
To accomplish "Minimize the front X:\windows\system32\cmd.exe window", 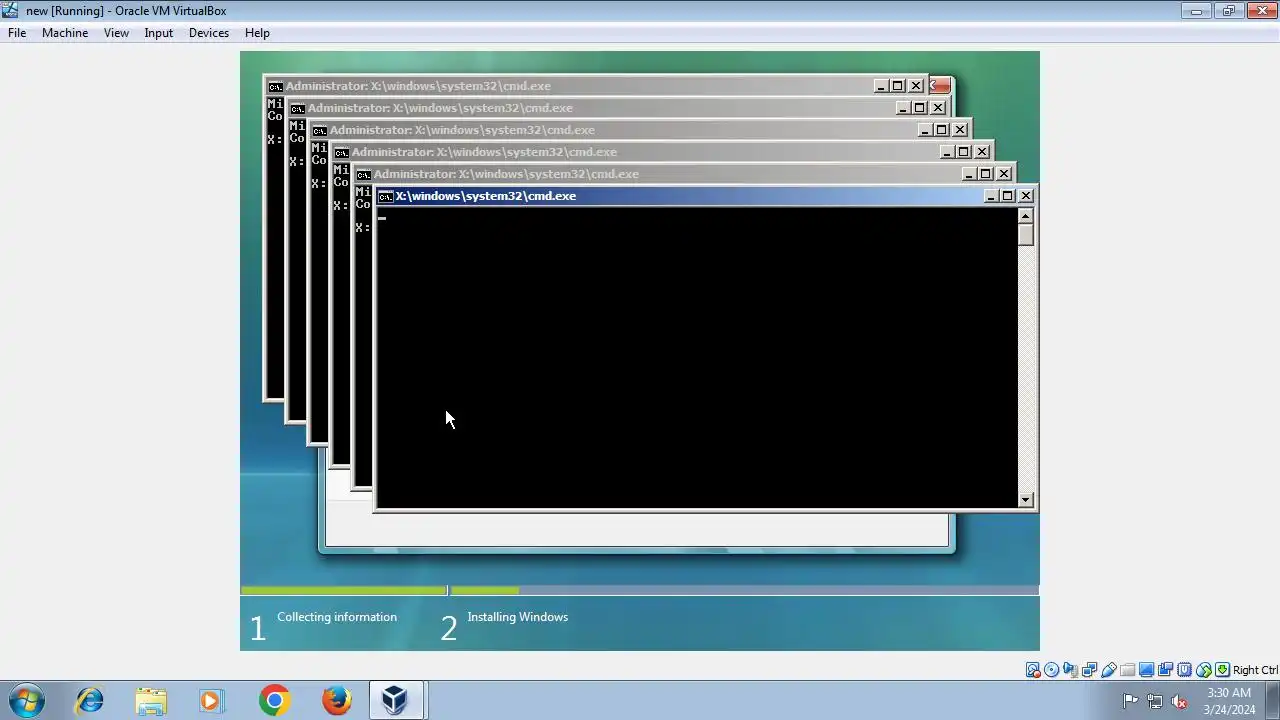I will 990,196.
